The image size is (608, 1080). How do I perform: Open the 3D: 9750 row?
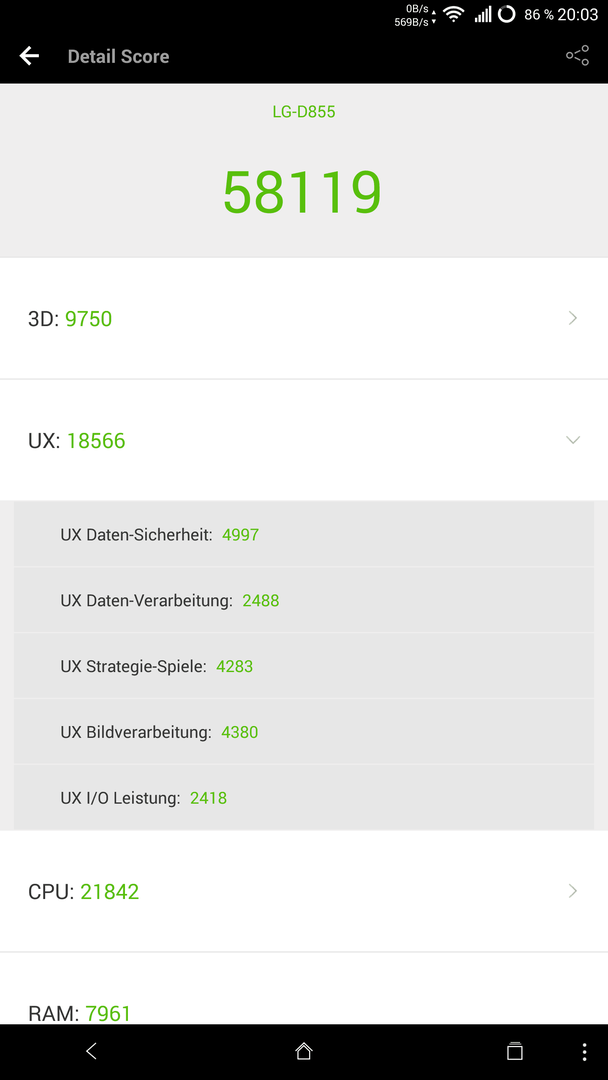pos(304,318)
